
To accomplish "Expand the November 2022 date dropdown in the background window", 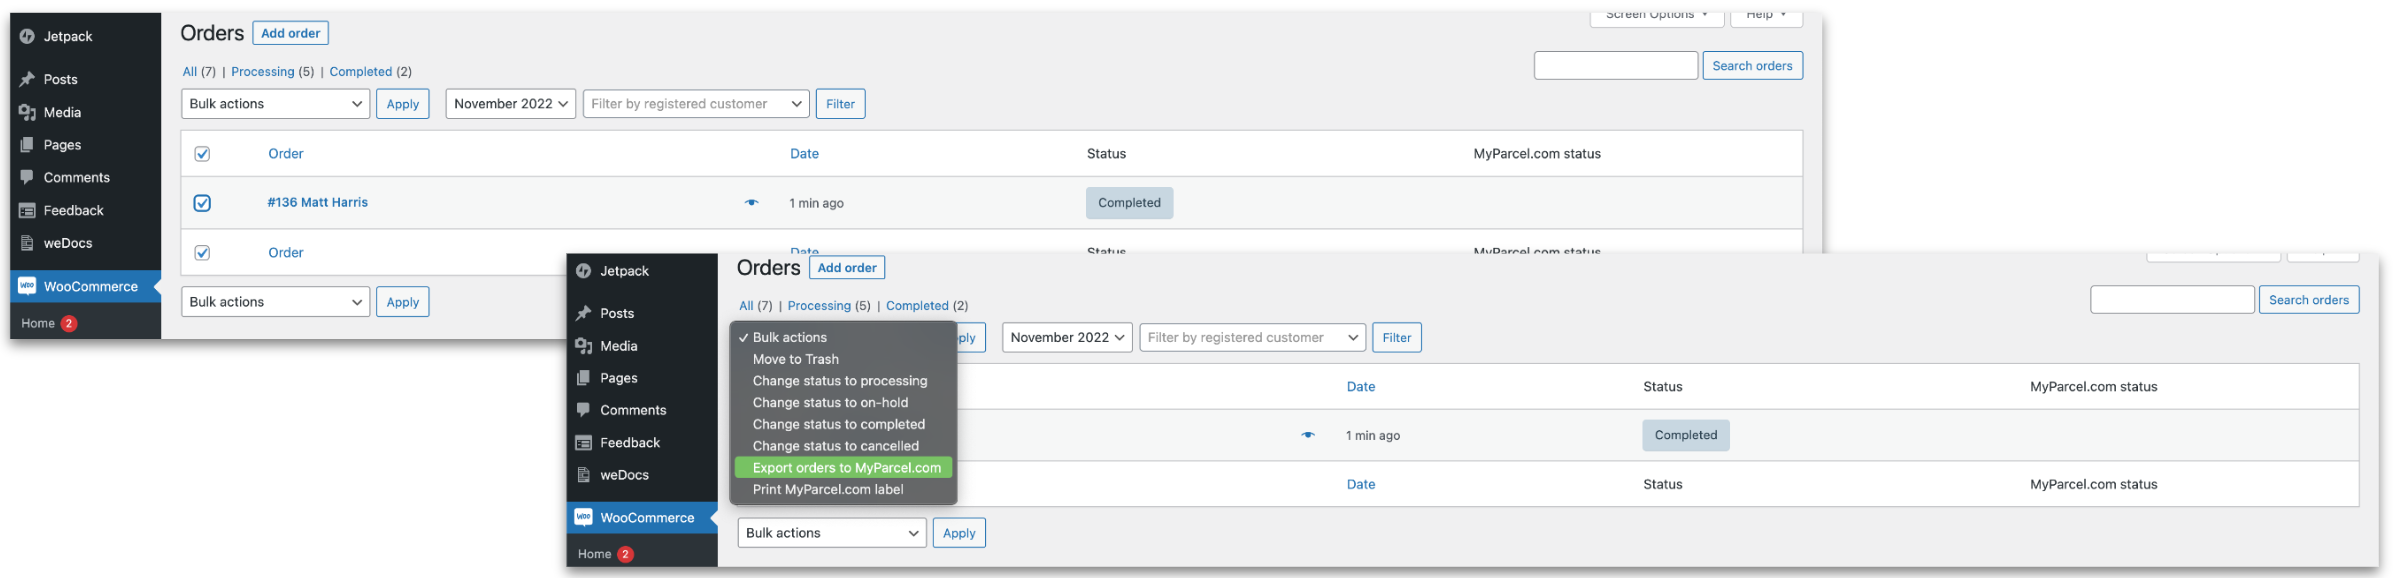I will coord(510,104).
